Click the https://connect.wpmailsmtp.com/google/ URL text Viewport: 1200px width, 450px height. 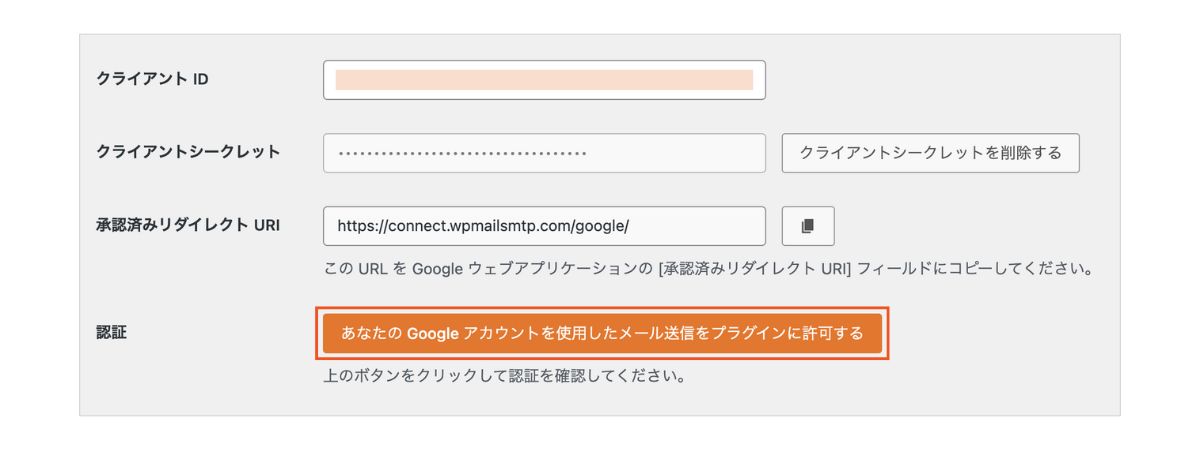tap(483, 226)
